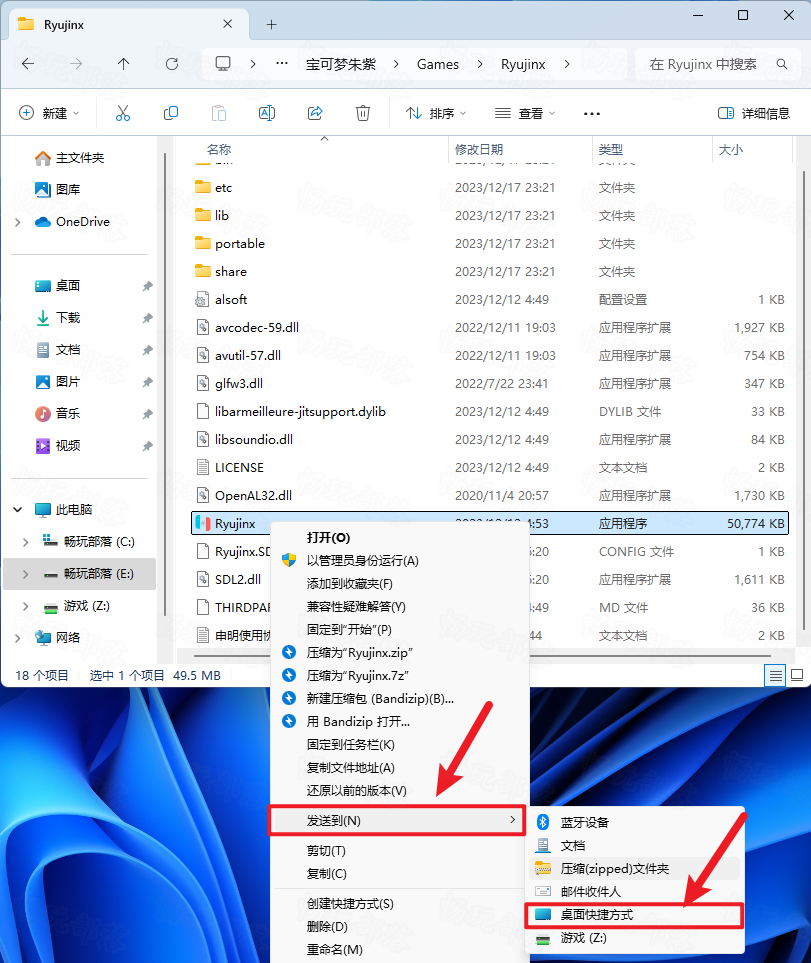Pin icon next to 图片 in sidebar
The height and width of the screenshot is (963, 811).
(x=147, y=382)
